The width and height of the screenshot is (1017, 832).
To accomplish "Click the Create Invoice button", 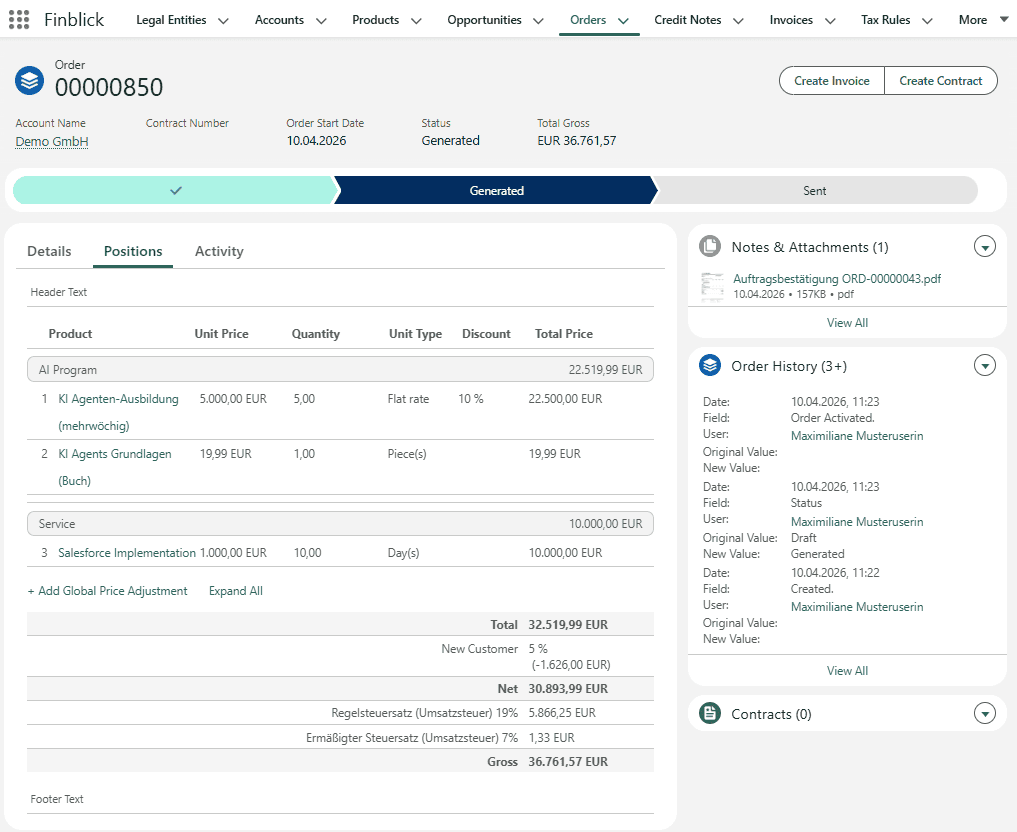I will pos(832,80).
